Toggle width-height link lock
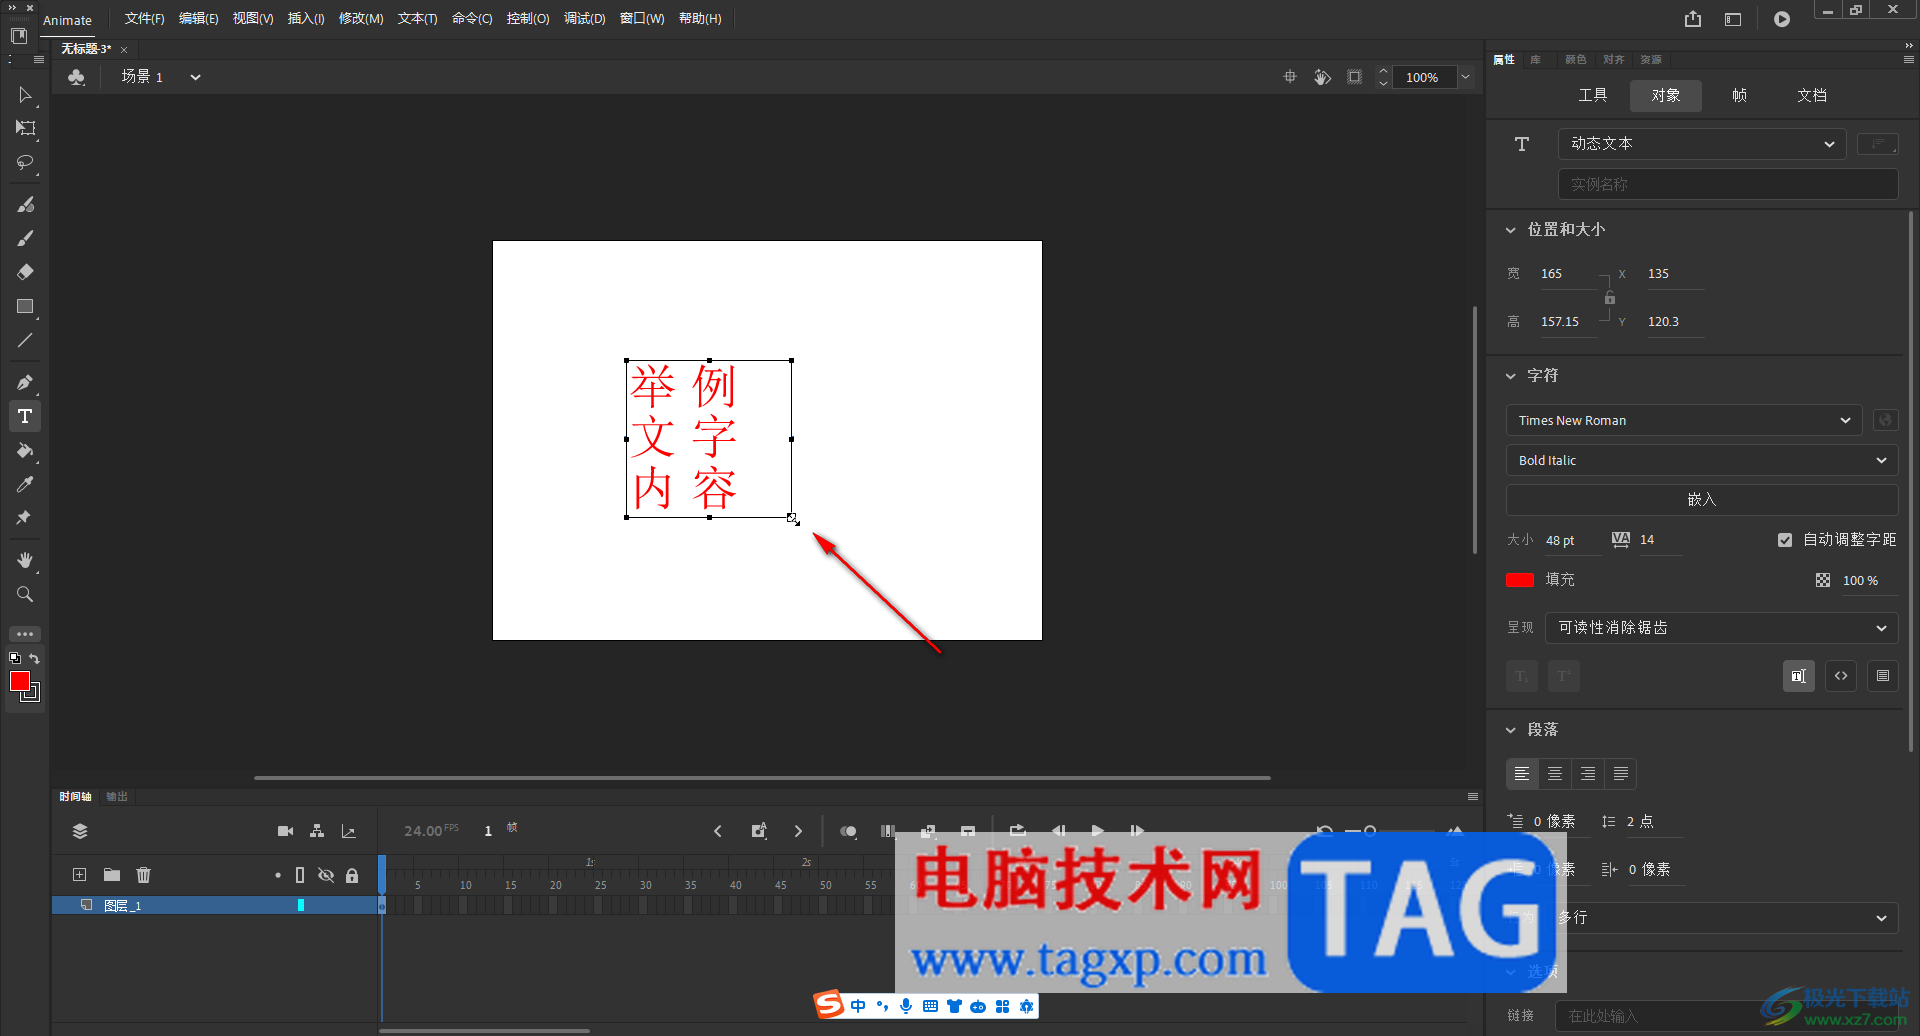 pyautogui.click(x=1610, y=298)
